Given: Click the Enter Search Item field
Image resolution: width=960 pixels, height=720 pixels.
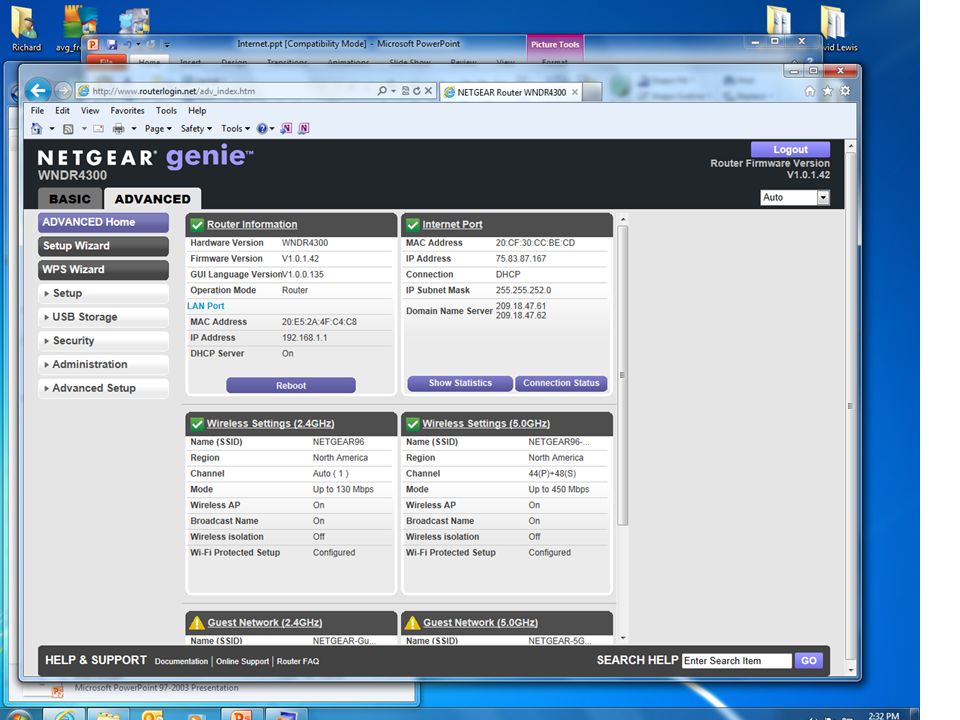Looking at the screenshot, I should pyautogui.click(x=737, y=661).
